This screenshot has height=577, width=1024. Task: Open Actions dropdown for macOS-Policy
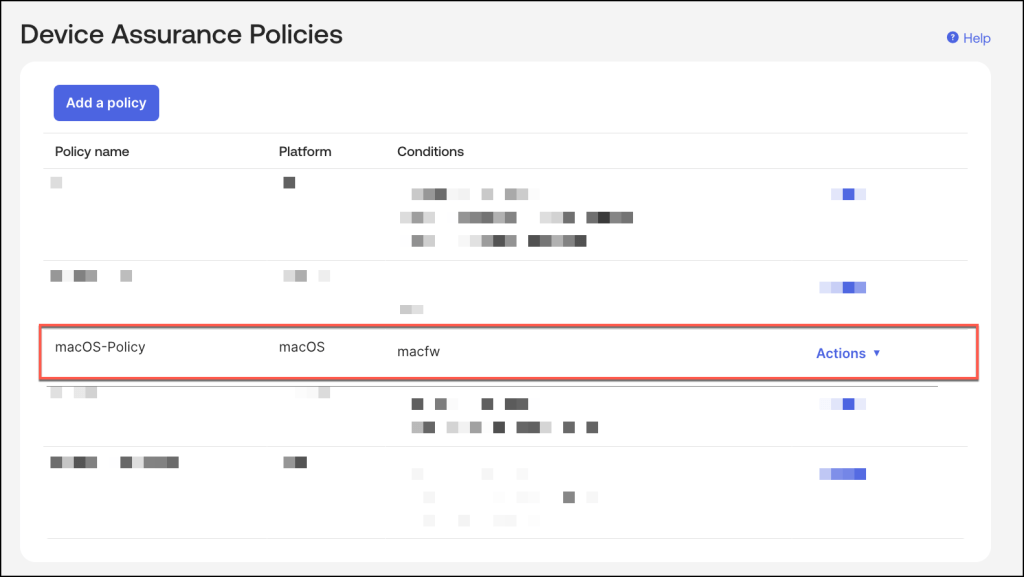pos(841,353)
